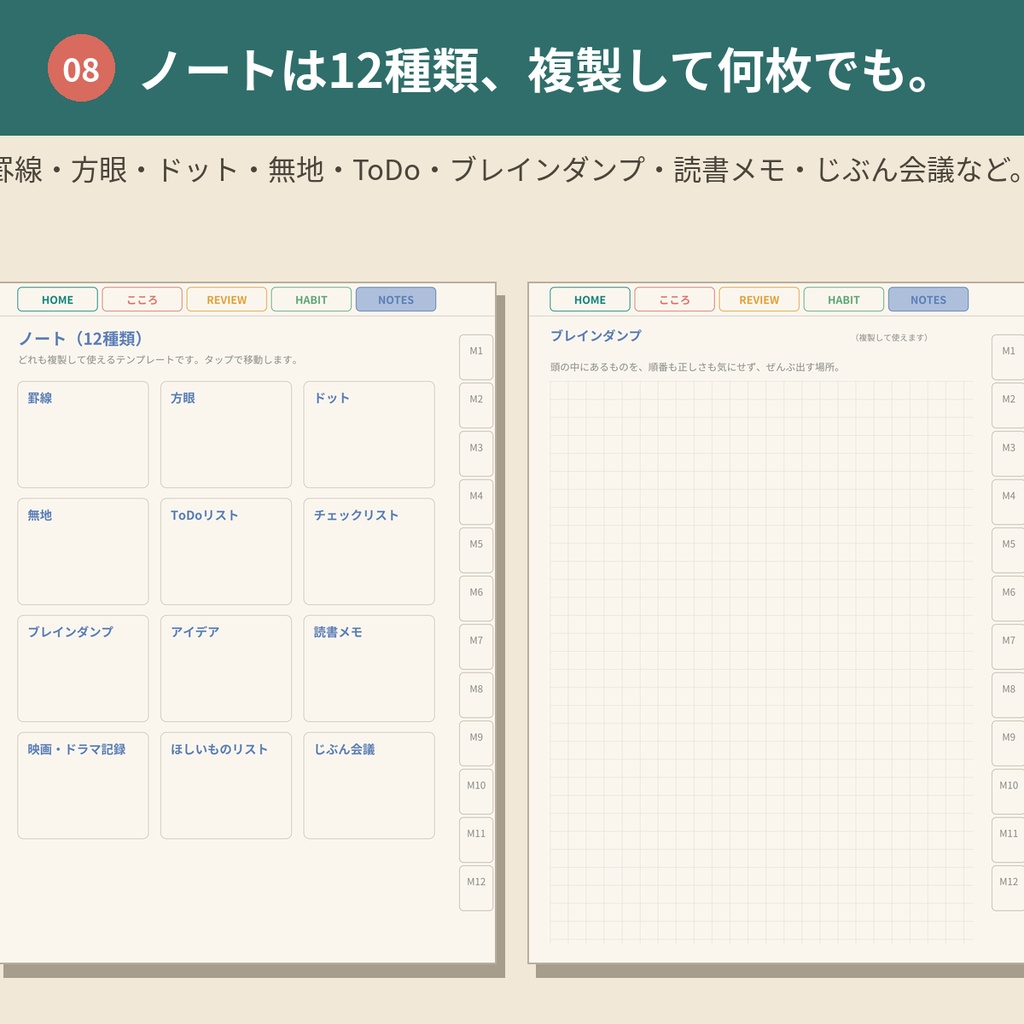
Task: Click the ノートは12種類 banner title
Action: [535, 70]
